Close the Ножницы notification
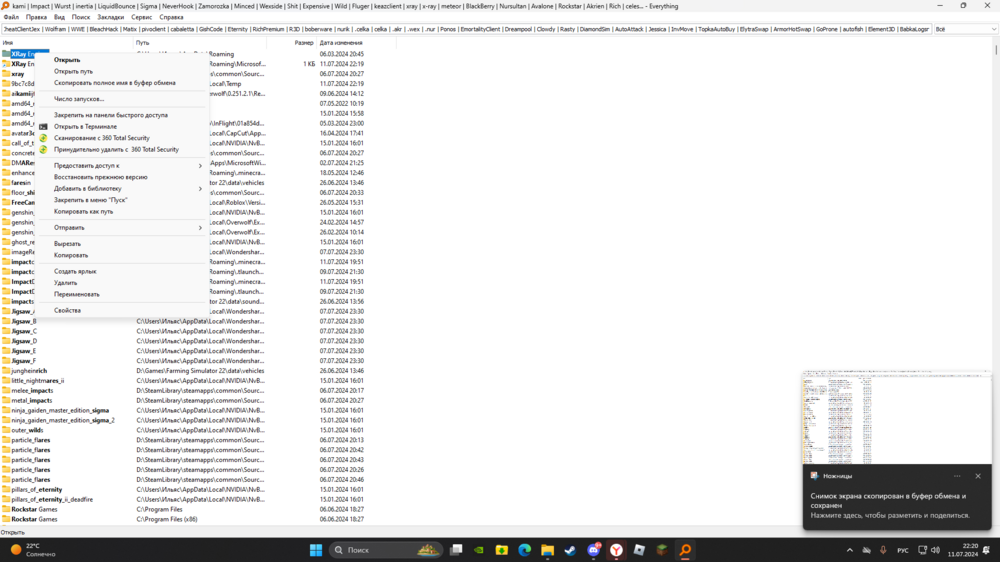 coord(978,476)
